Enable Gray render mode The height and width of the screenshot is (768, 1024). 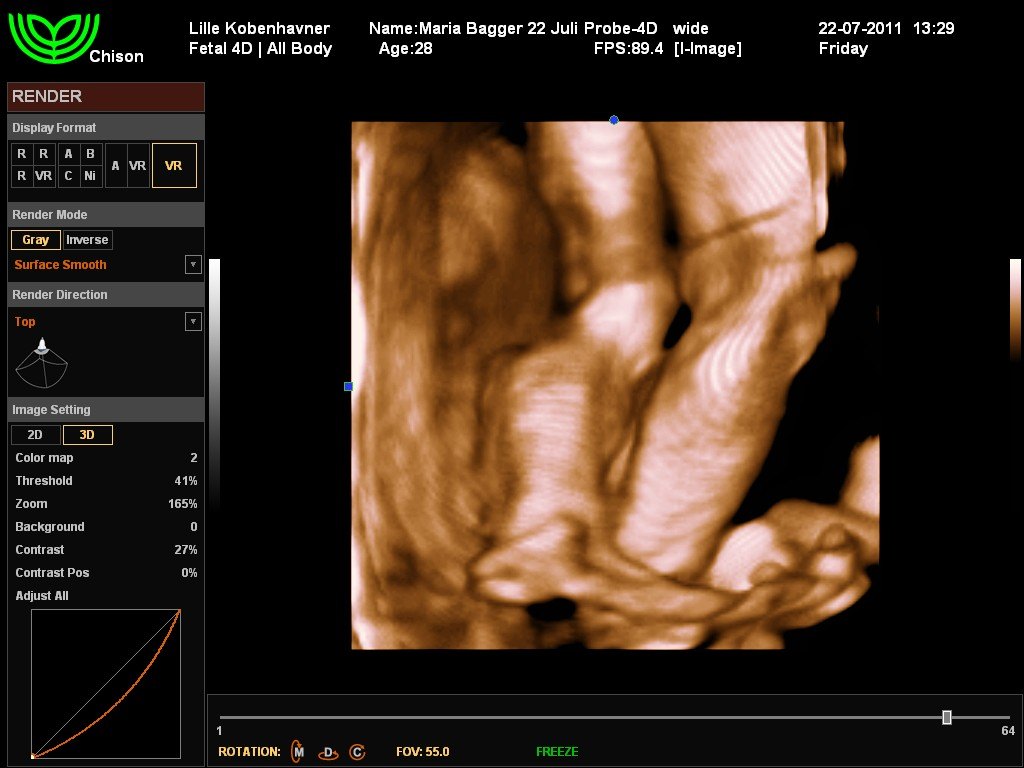point(36,240)
